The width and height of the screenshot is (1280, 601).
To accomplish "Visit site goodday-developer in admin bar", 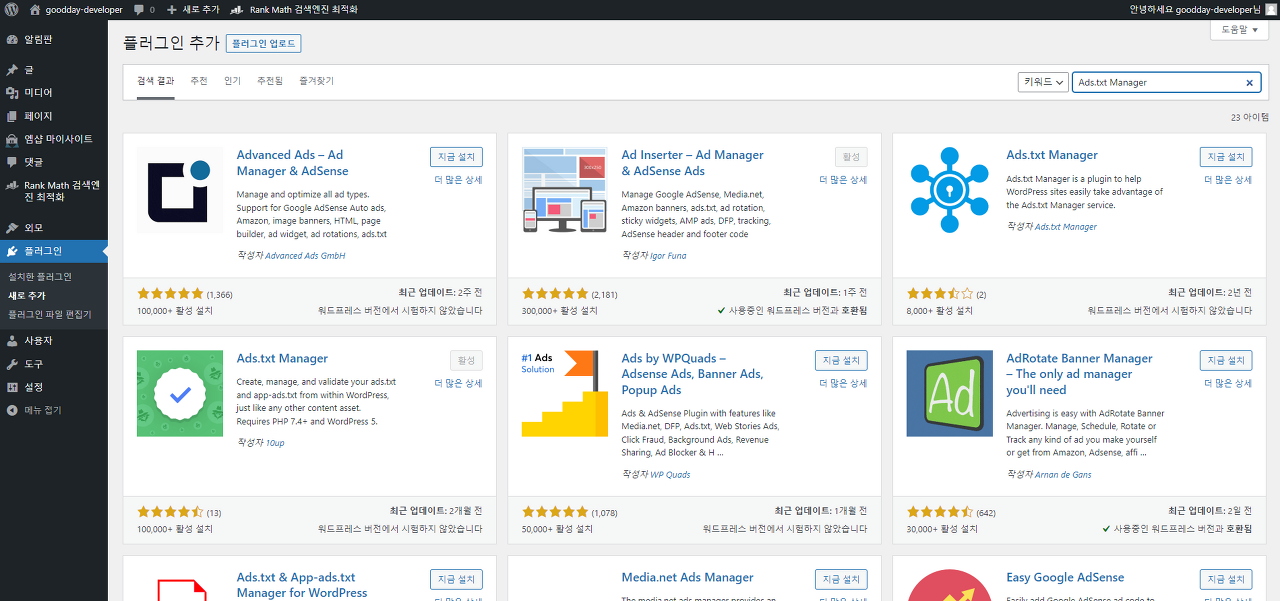I will click(76, 9).
